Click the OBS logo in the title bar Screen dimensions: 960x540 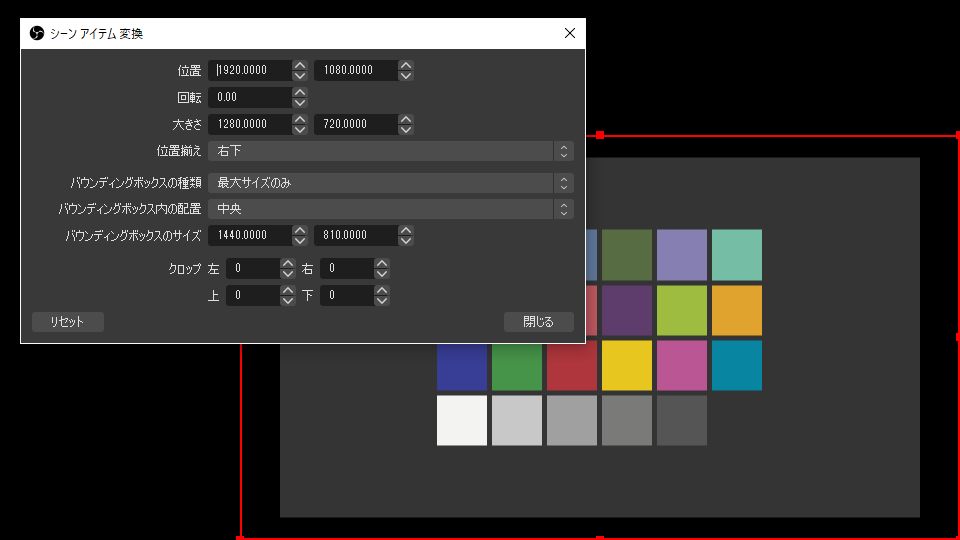[36, 33]
